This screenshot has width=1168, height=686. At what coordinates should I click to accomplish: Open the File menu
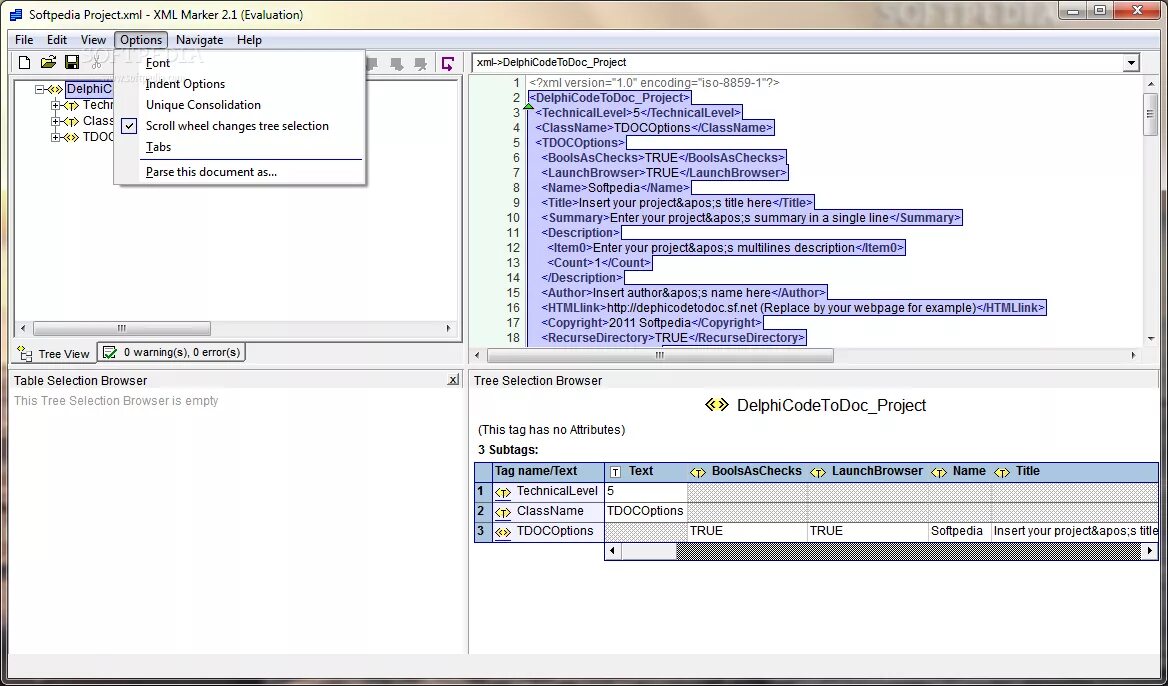pyautogui.click(x=24, y=40)
